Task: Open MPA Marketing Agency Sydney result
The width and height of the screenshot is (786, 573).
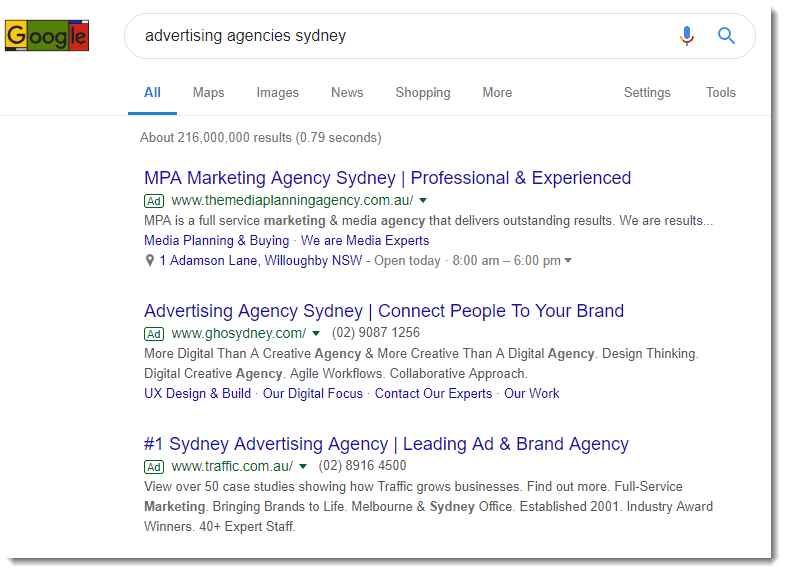Action: pyautogui.click(x=387, y=178)
